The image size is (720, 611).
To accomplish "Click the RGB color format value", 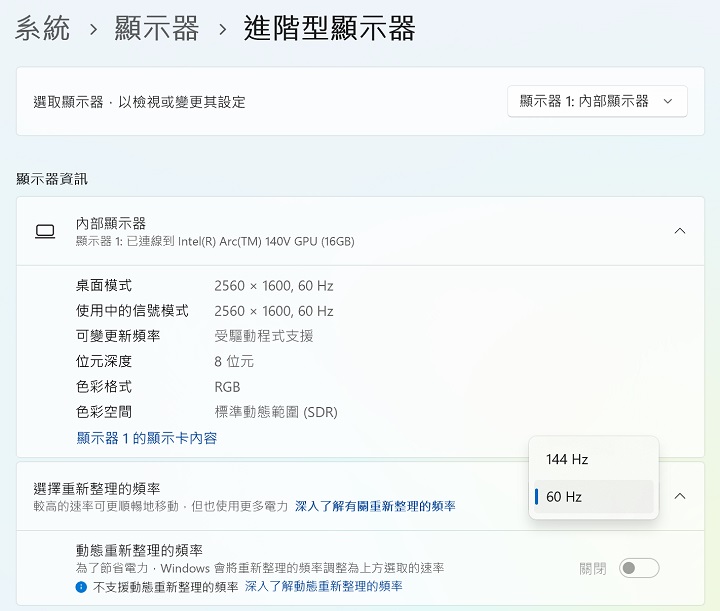I will coord(227,387).
